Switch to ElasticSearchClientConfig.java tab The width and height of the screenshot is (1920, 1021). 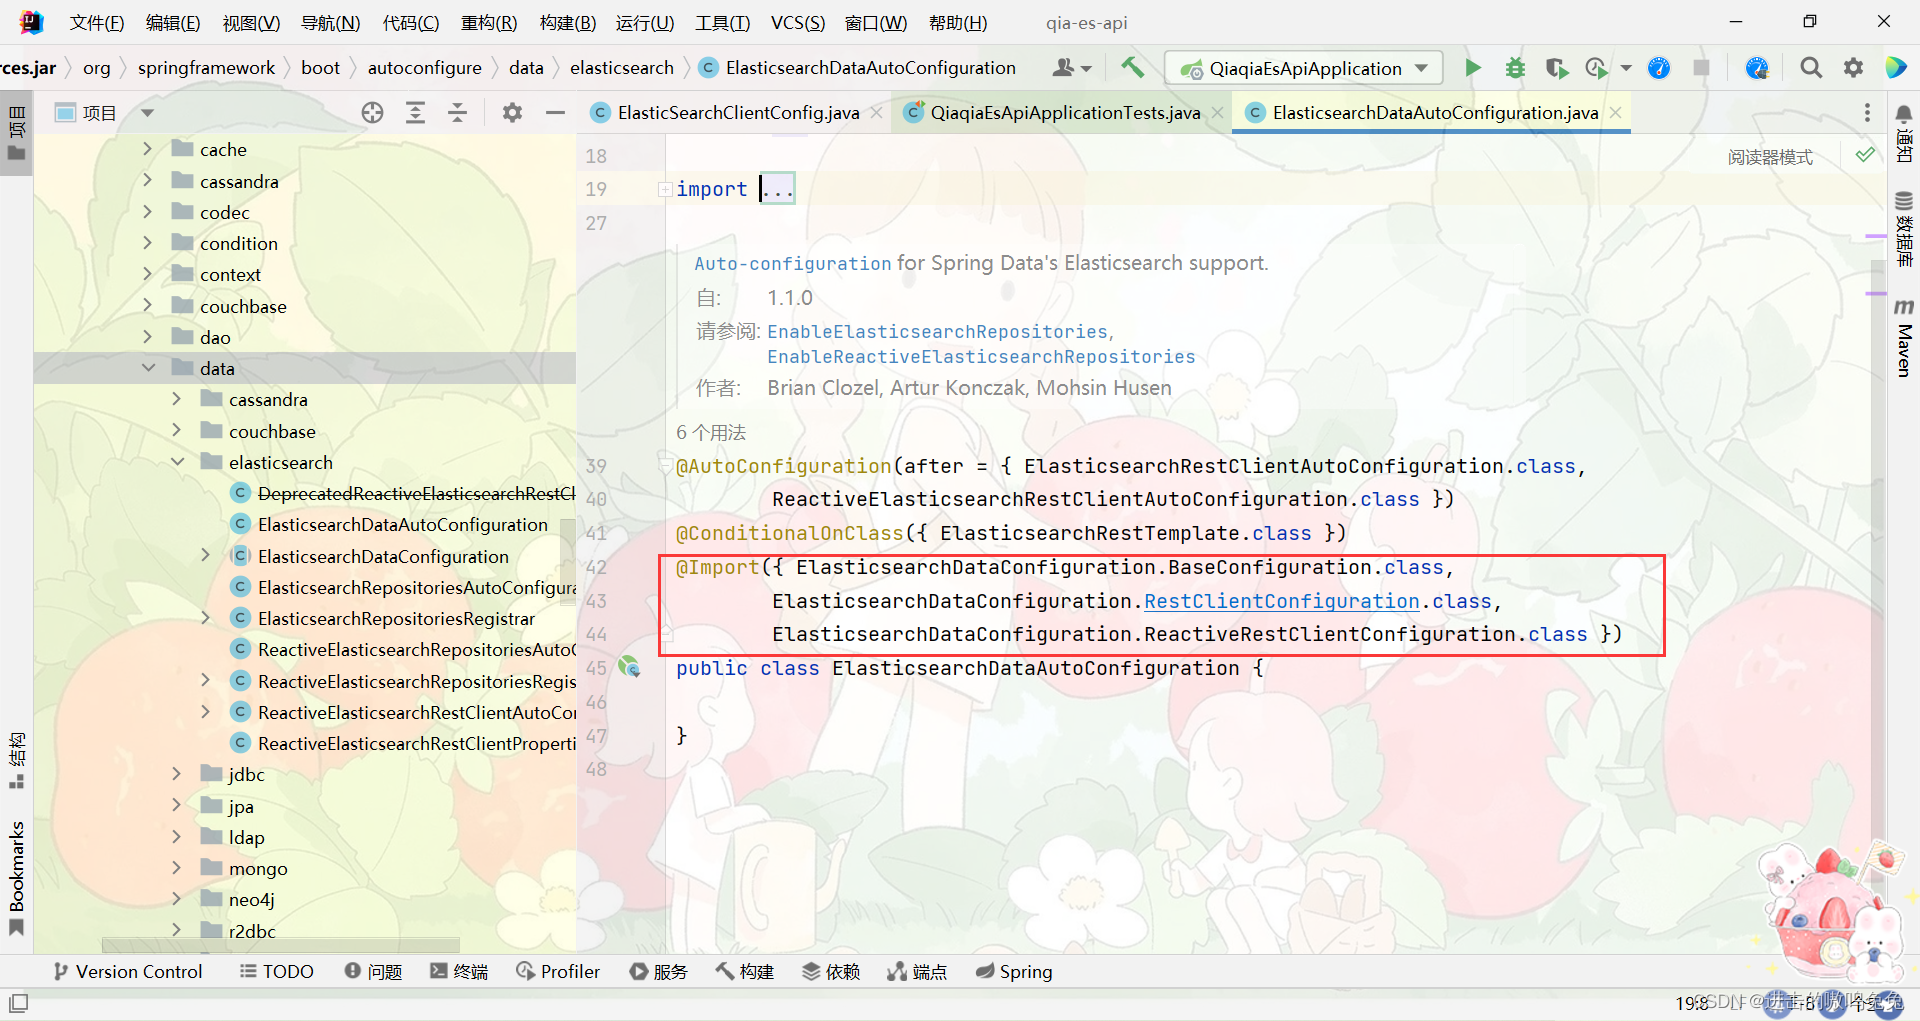coord(738,113)
